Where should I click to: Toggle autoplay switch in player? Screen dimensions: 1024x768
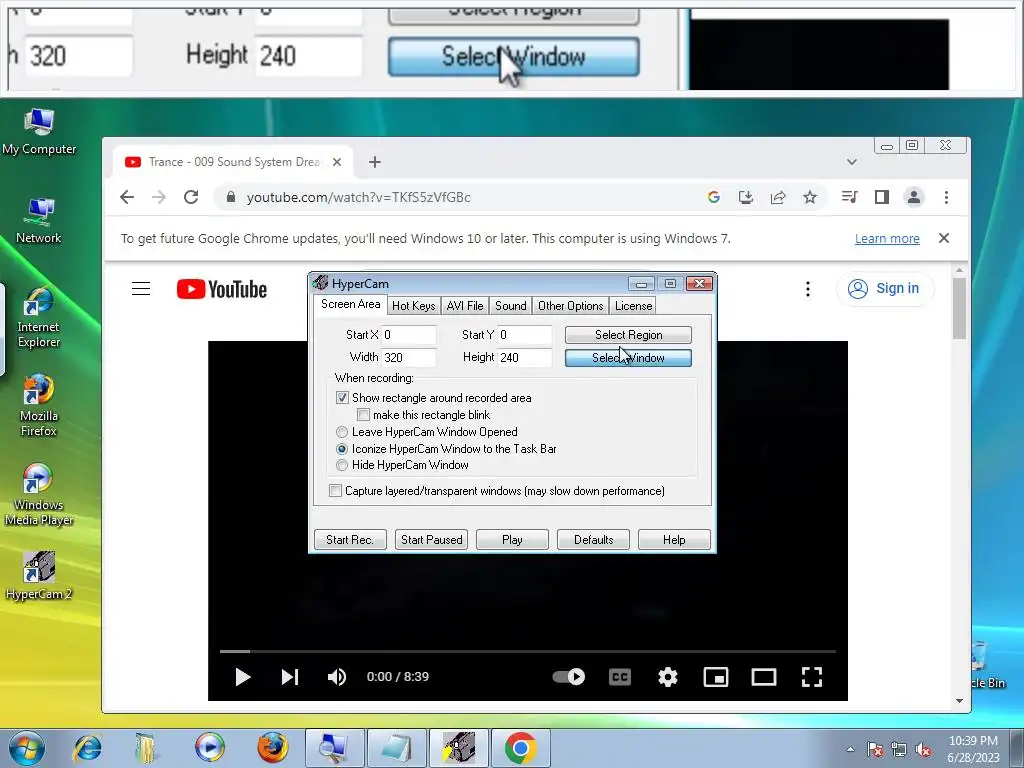point(569,677)
